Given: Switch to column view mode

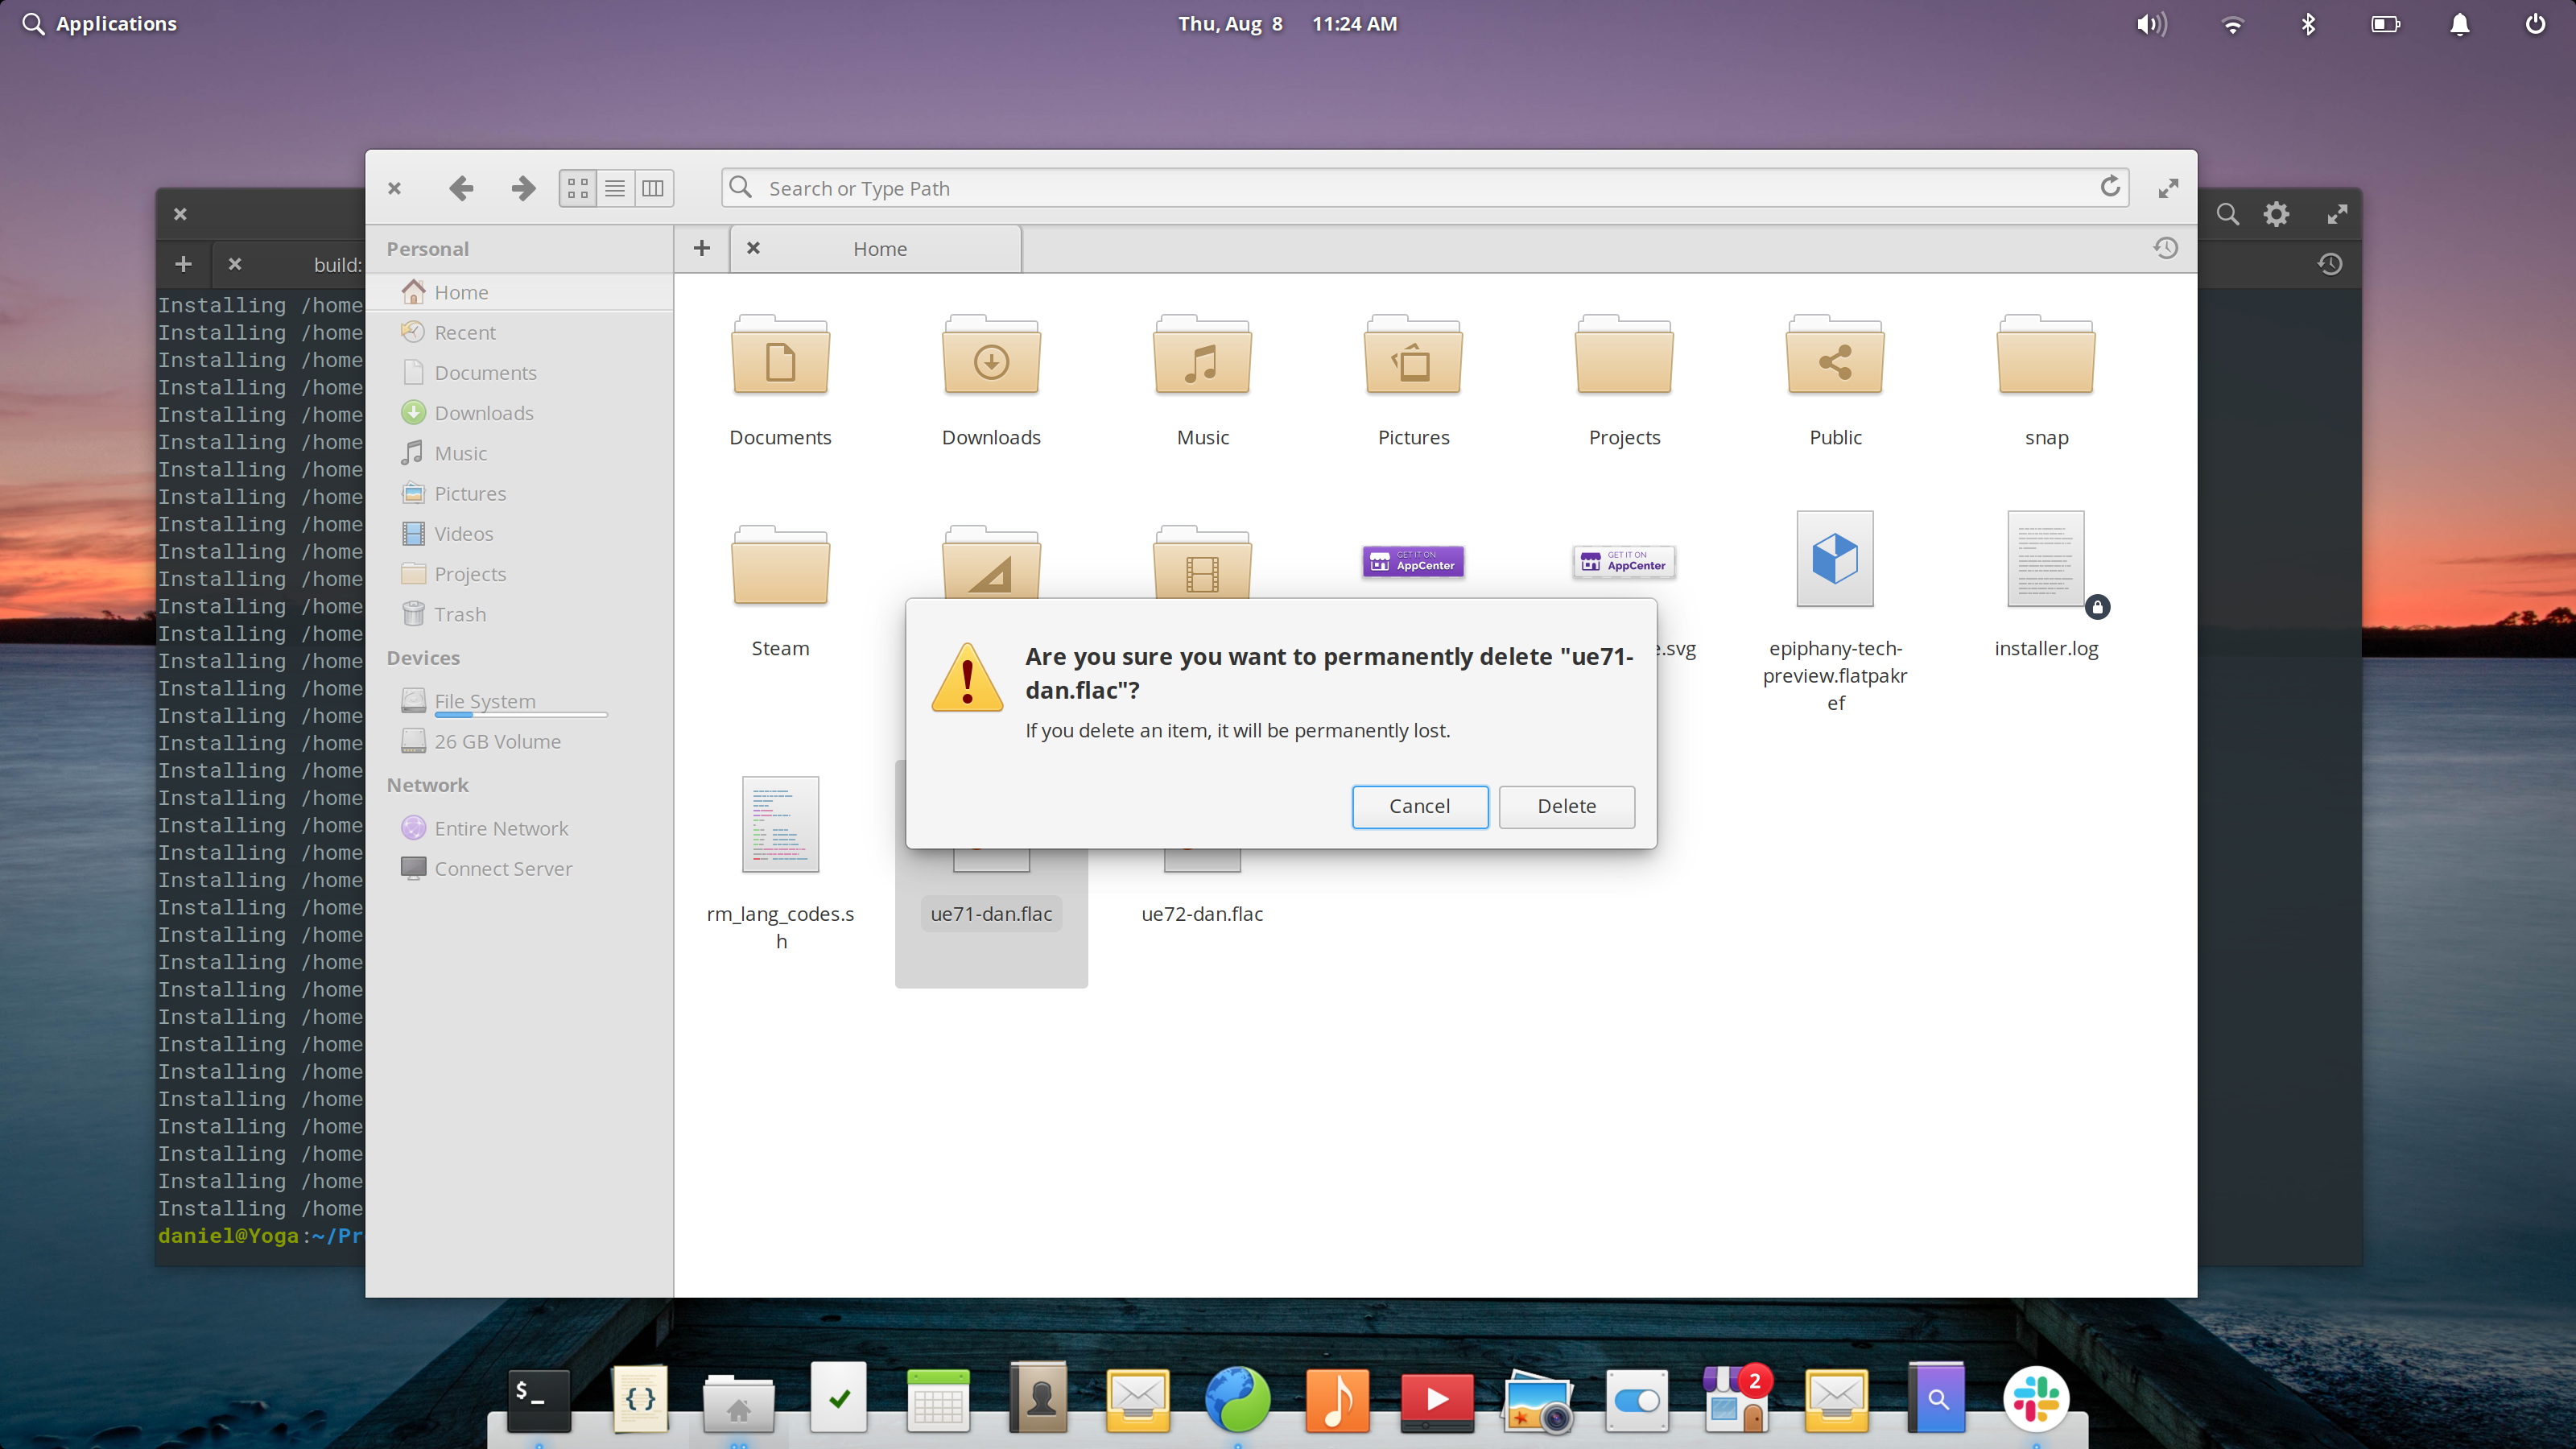Looking at the screenshot, I should [x=651, y=187].
